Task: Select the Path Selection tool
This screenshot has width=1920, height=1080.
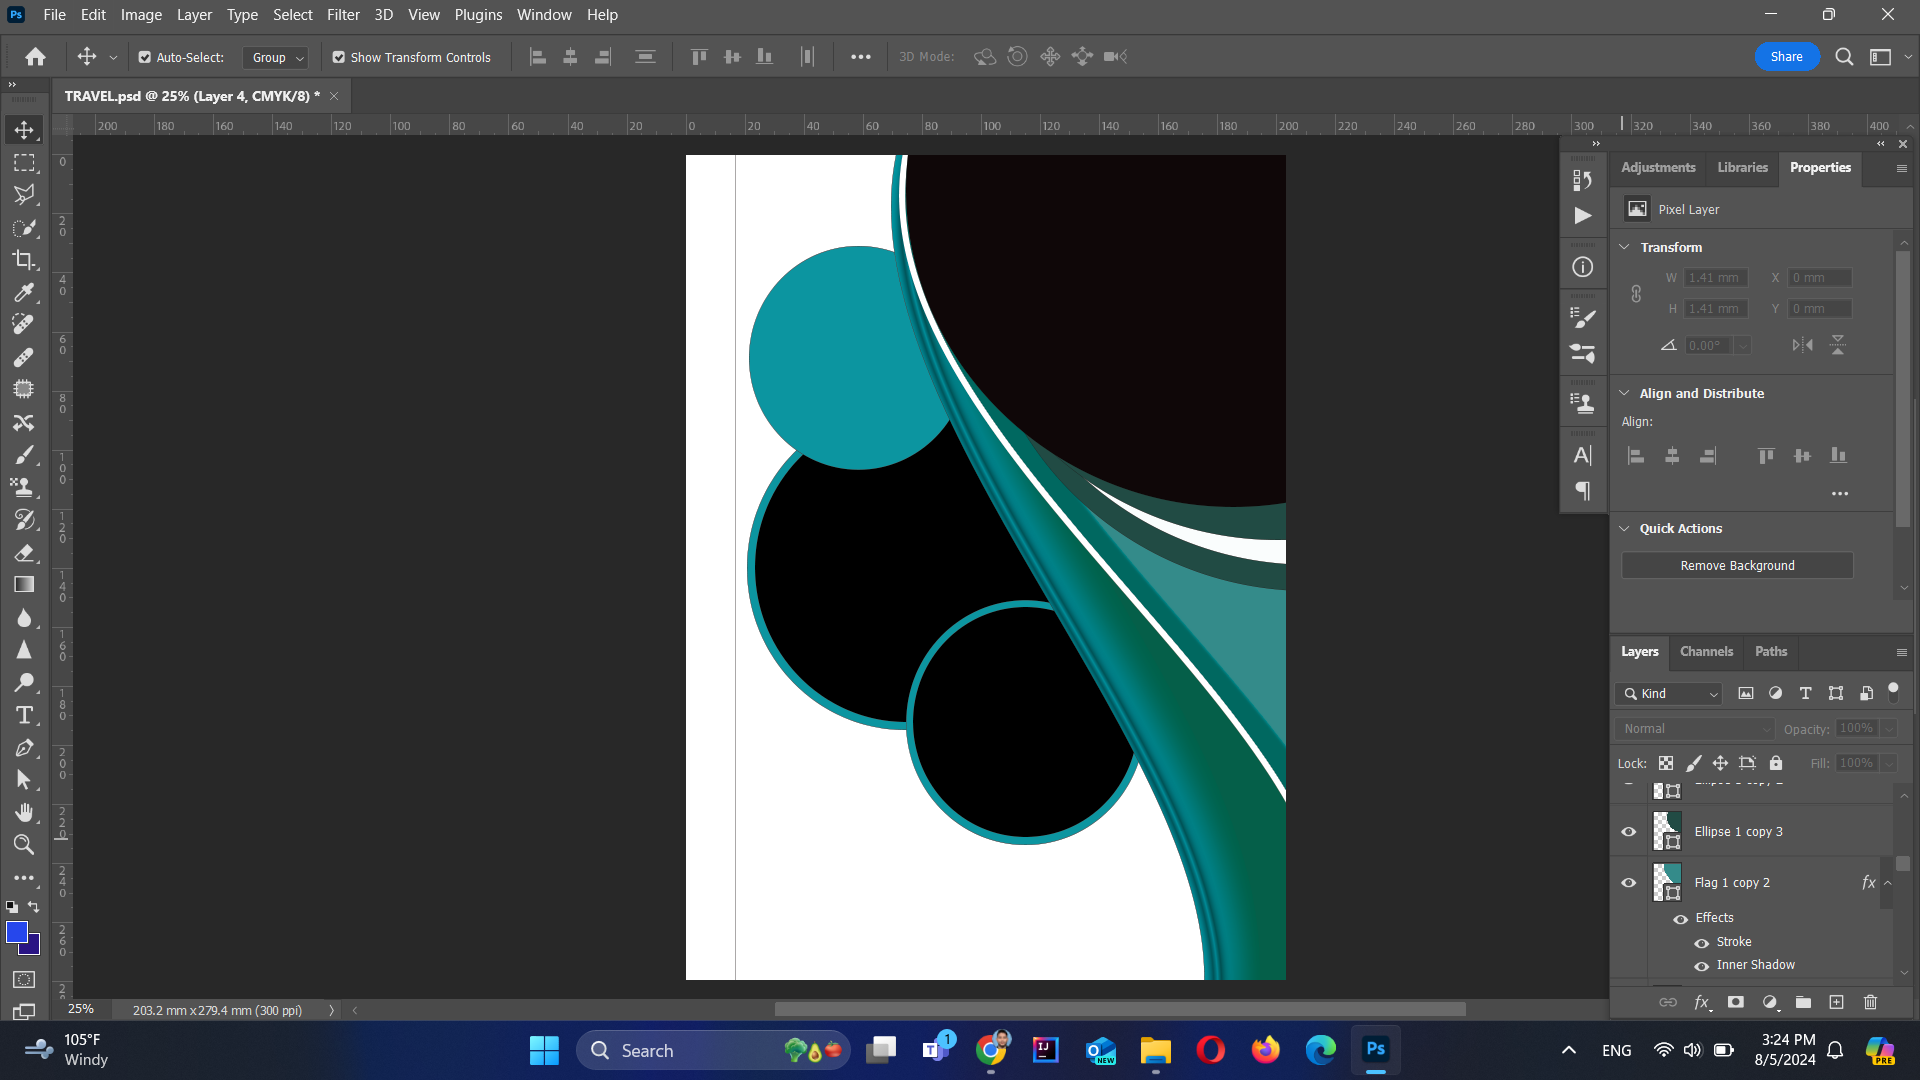Action: click(24, 780)
